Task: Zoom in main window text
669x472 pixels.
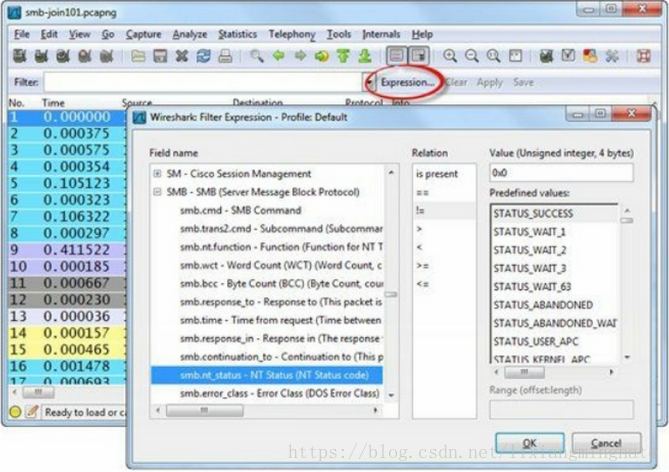Action: [450, 56]
